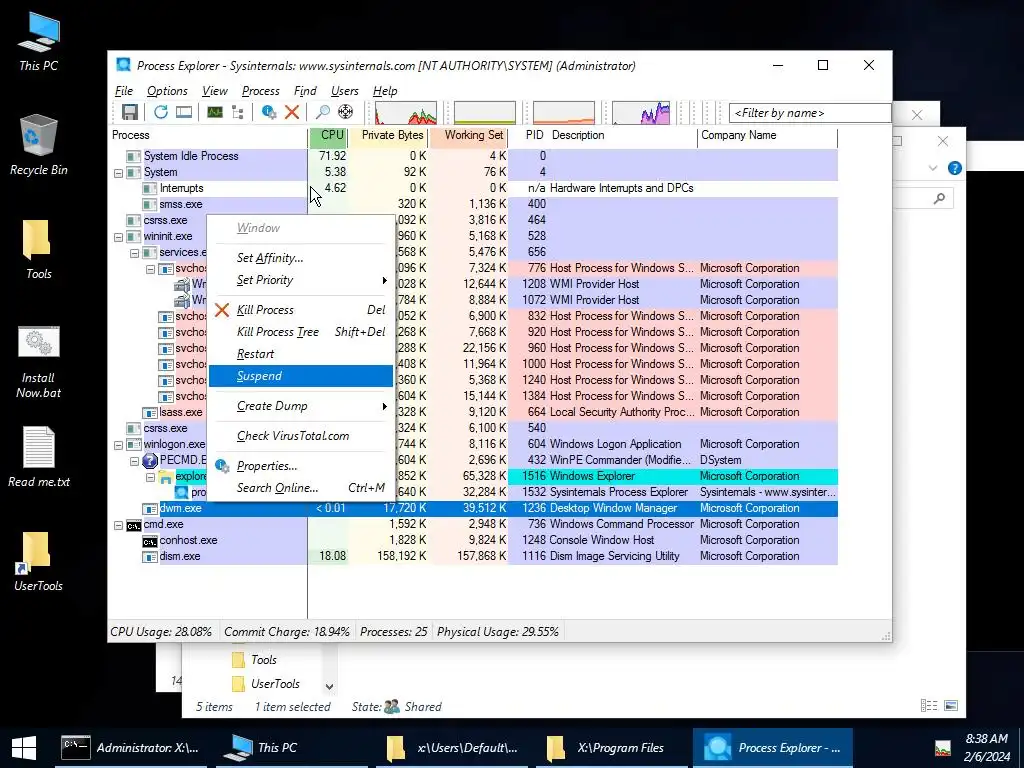Collapse the cmd.exe tree node
The height and width of the screenshot is (768, 1024).
(118, 525)
